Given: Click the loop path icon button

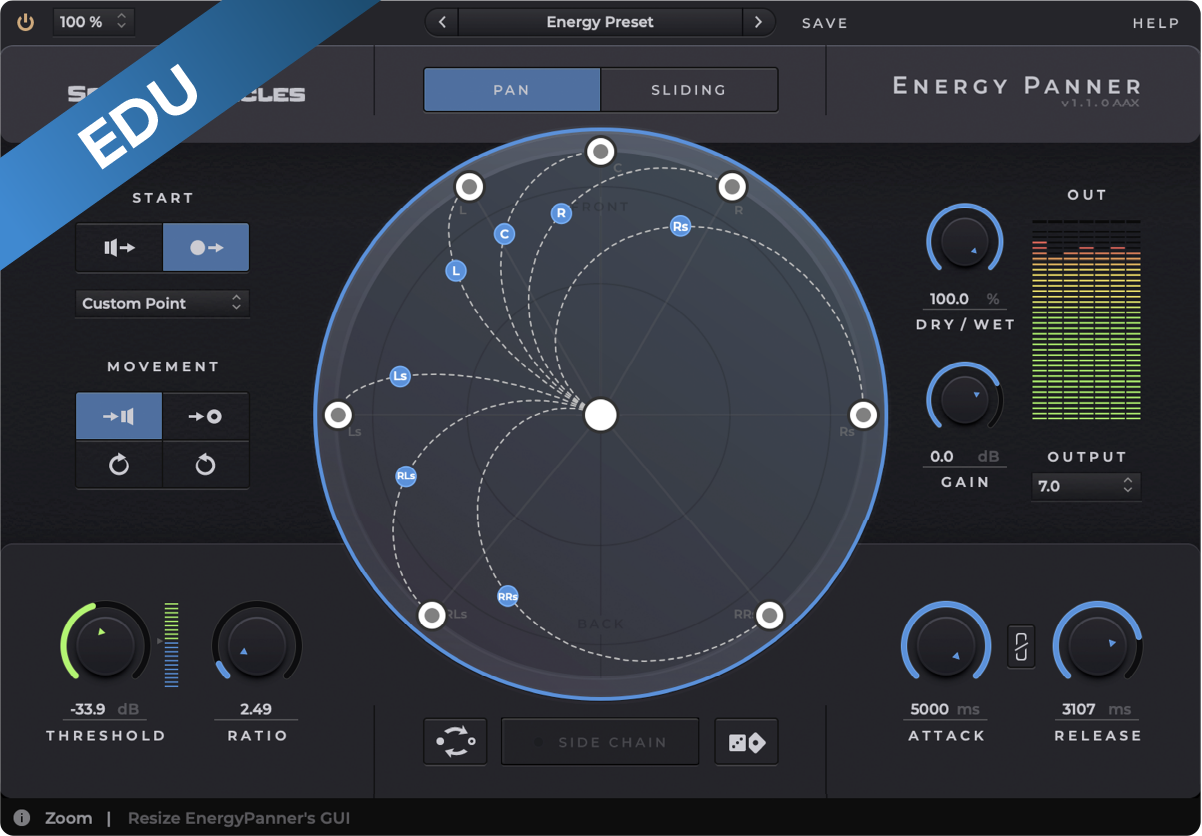Looking at the screenshot, I should click(x=455, y=742).
